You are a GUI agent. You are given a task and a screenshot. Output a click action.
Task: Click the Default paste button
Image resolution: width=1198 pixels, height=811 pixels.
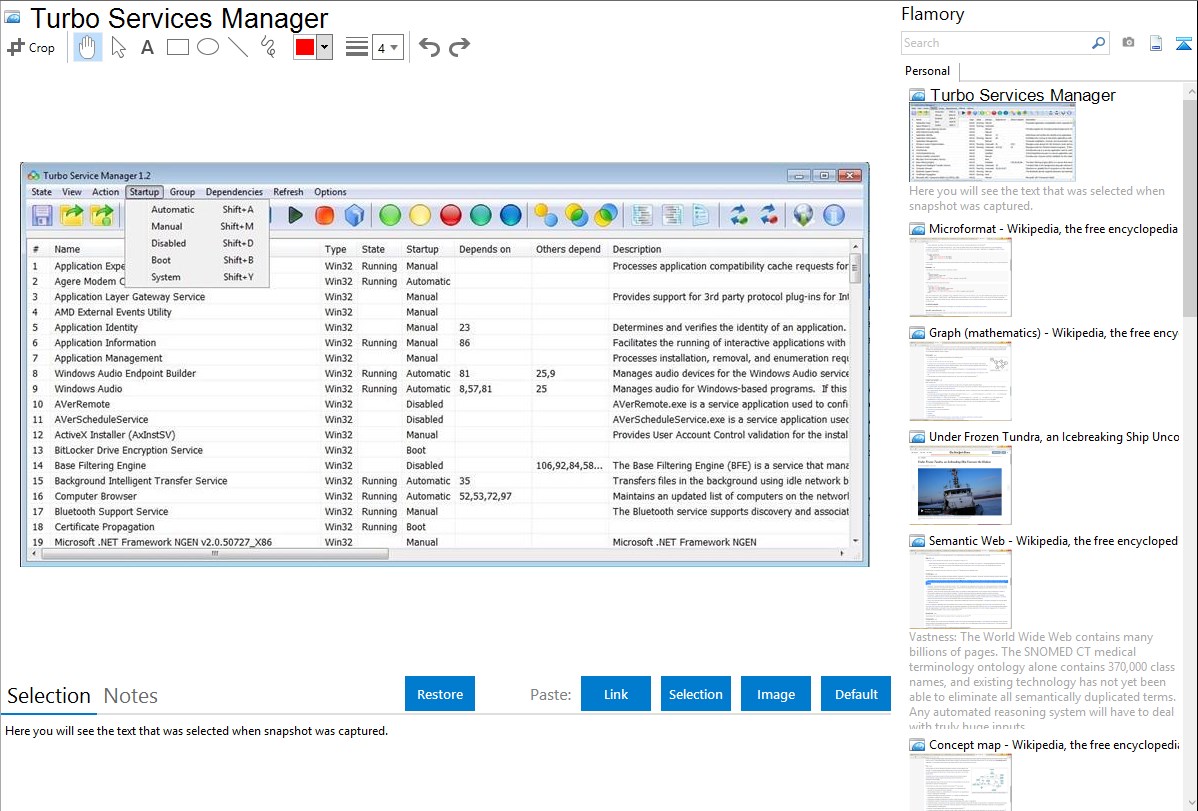tap(856, 694)
